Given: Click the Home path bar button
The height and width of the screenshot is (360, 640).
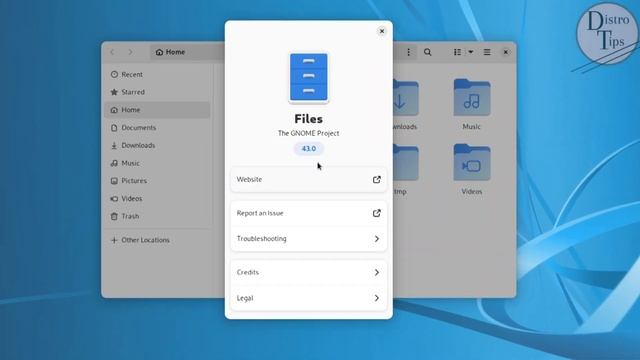Looking at the screenshot, I should point(171,52).
